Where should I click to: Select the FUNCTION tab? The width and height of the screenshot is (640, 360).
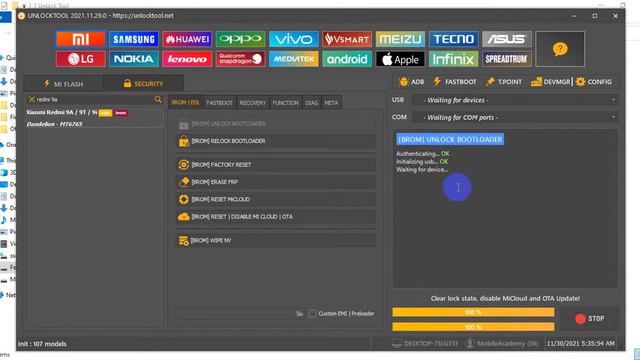286,102
